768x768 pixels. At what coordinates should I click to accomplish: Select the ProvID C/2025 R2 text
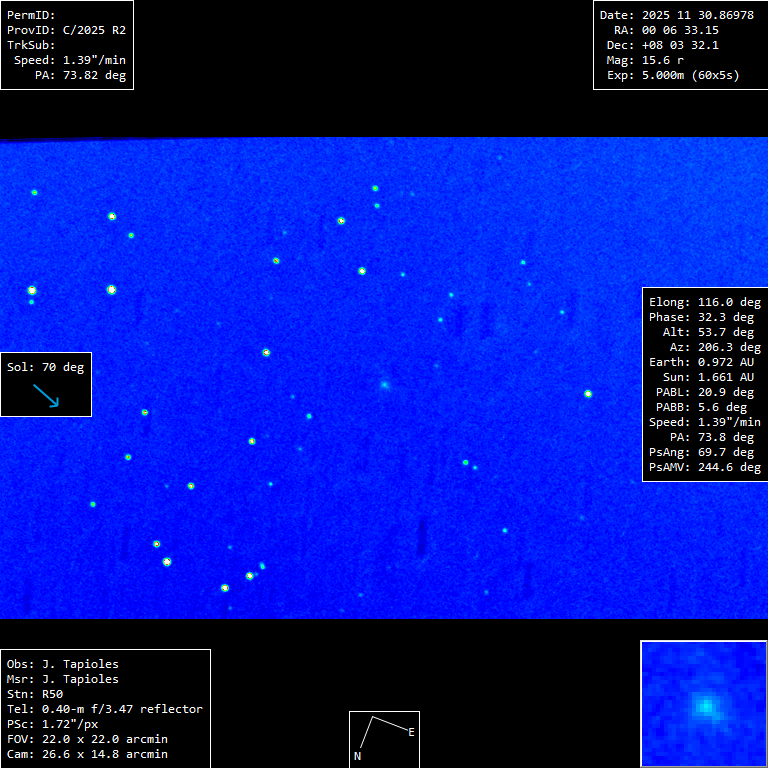[66, 30]
